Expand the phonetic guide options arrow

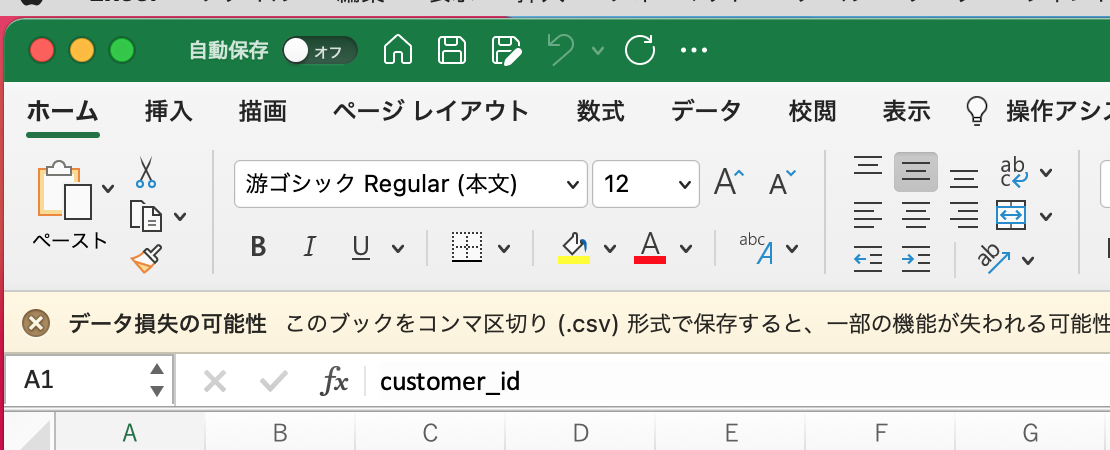pyautogui.click(x=792, y=248)
